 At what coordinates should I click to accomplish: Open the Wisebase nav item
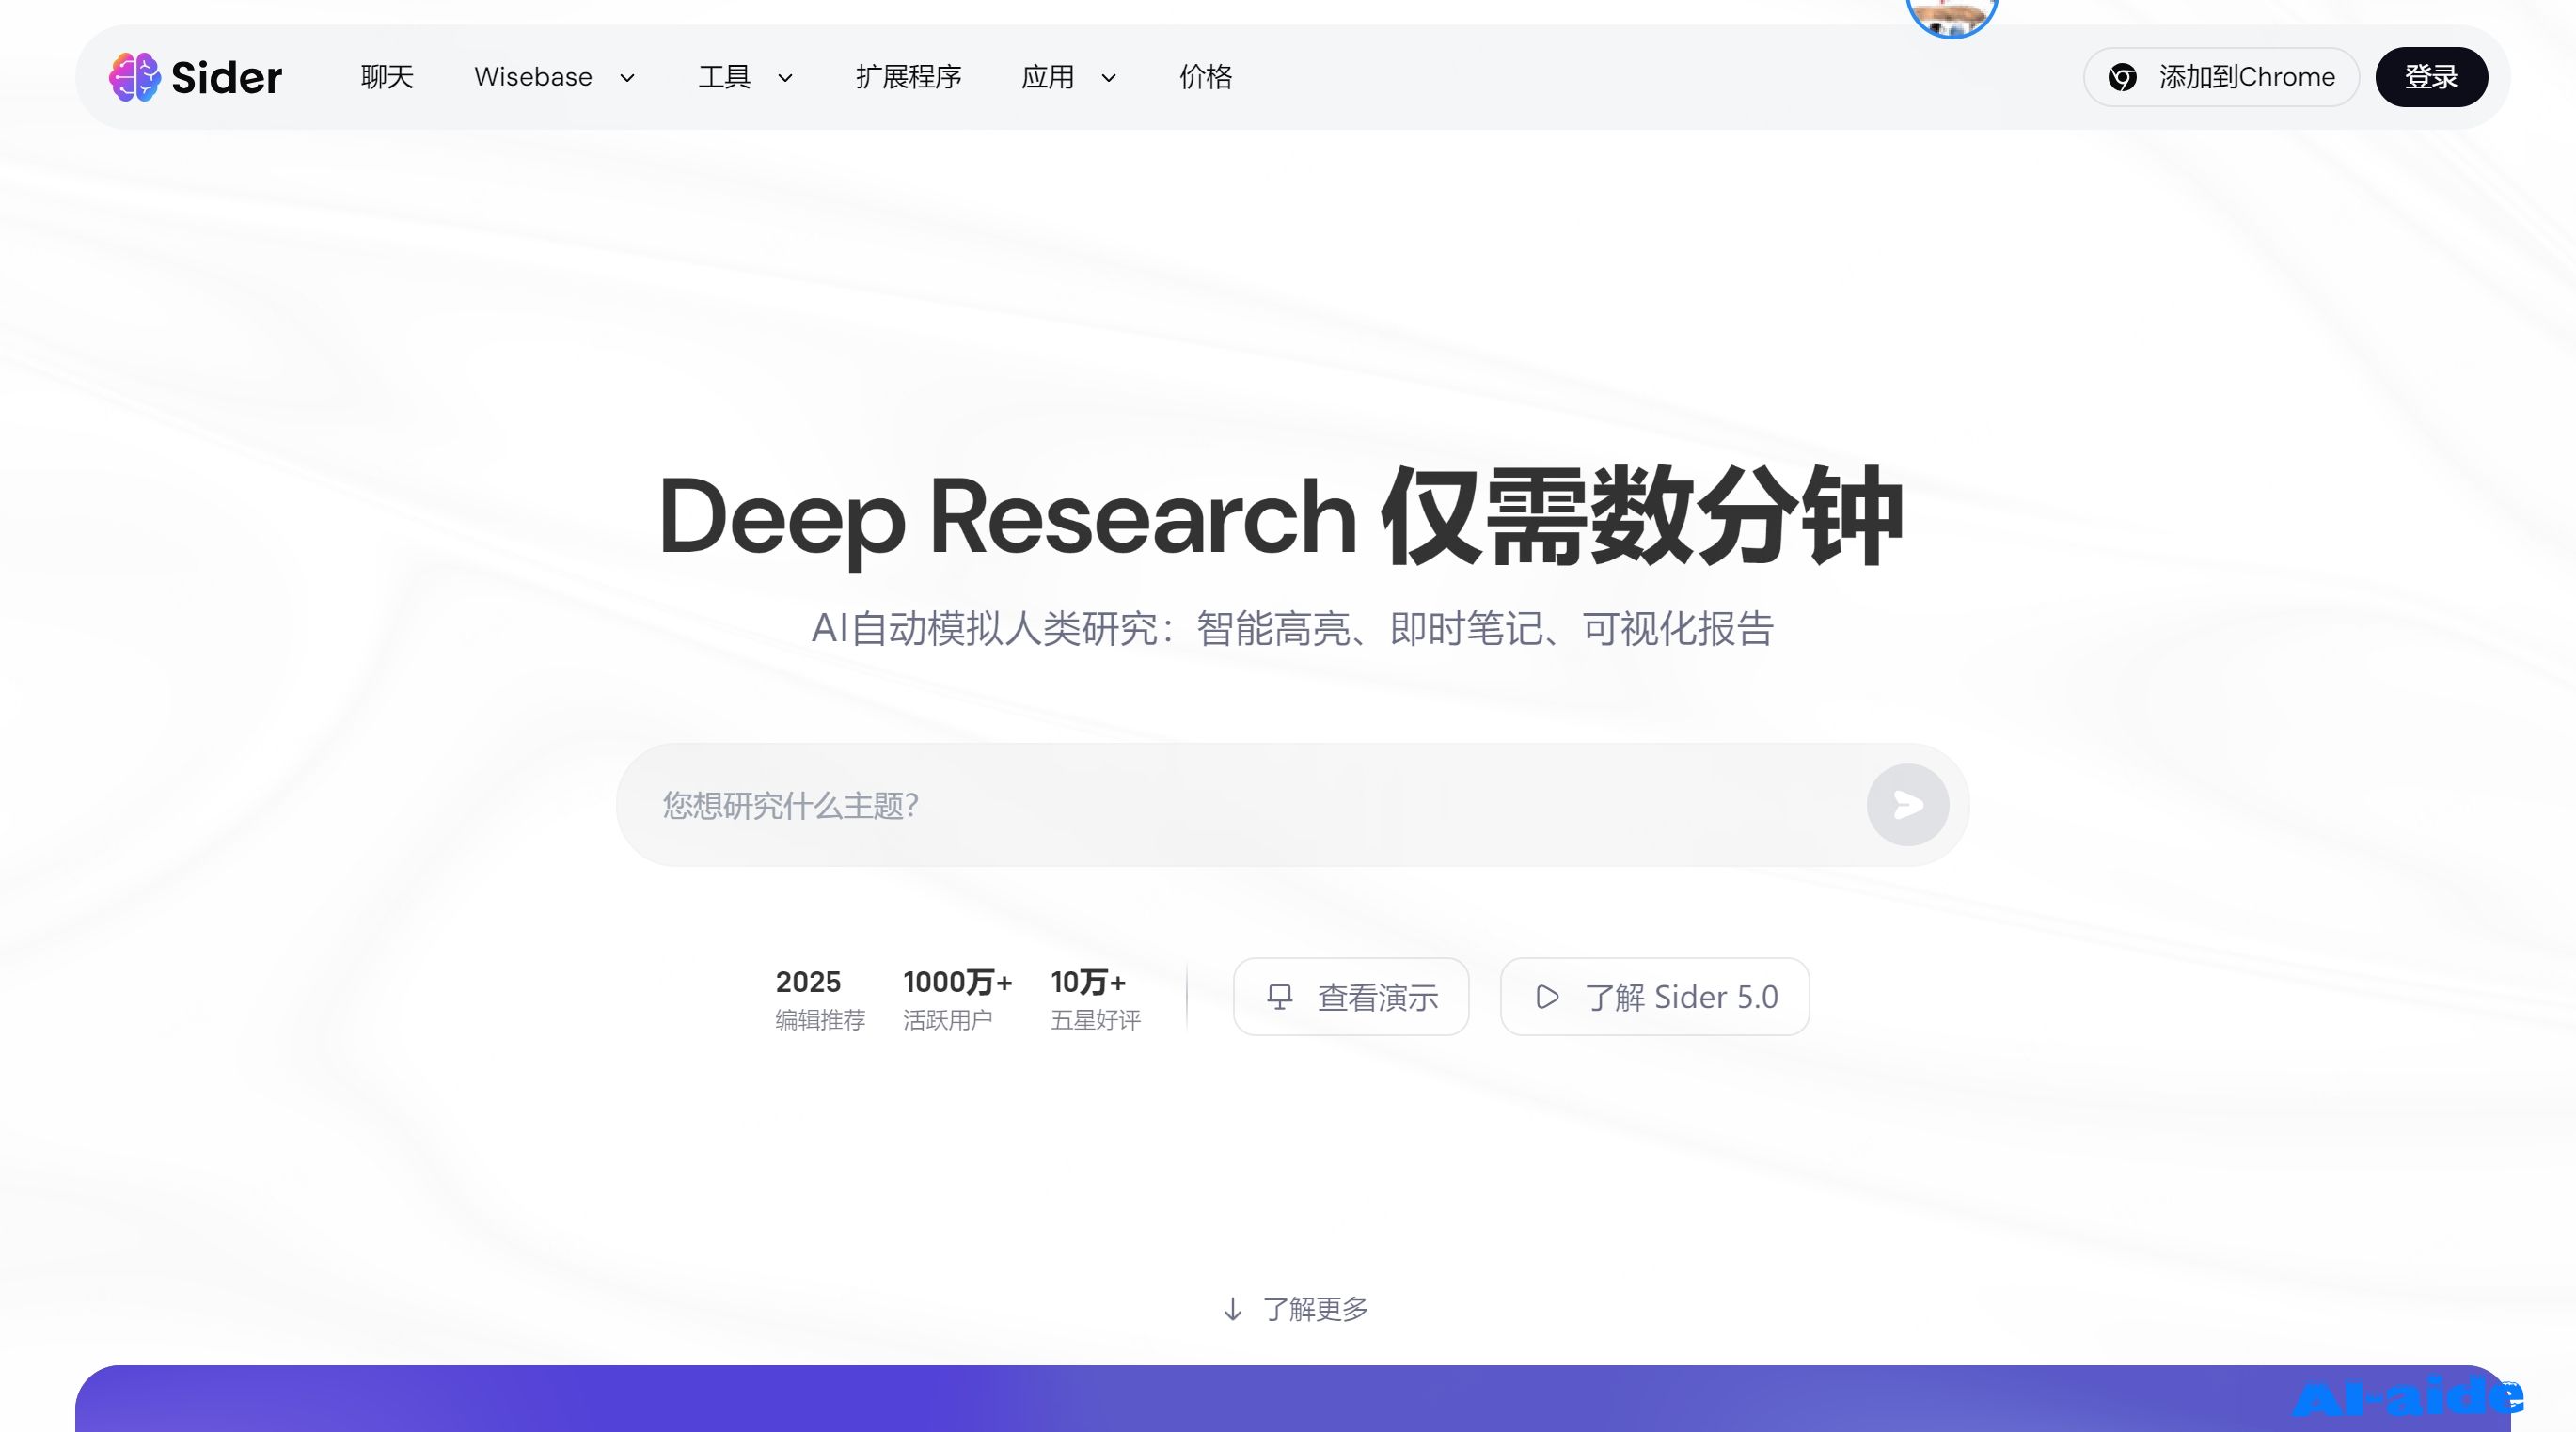tap(533, 77)
